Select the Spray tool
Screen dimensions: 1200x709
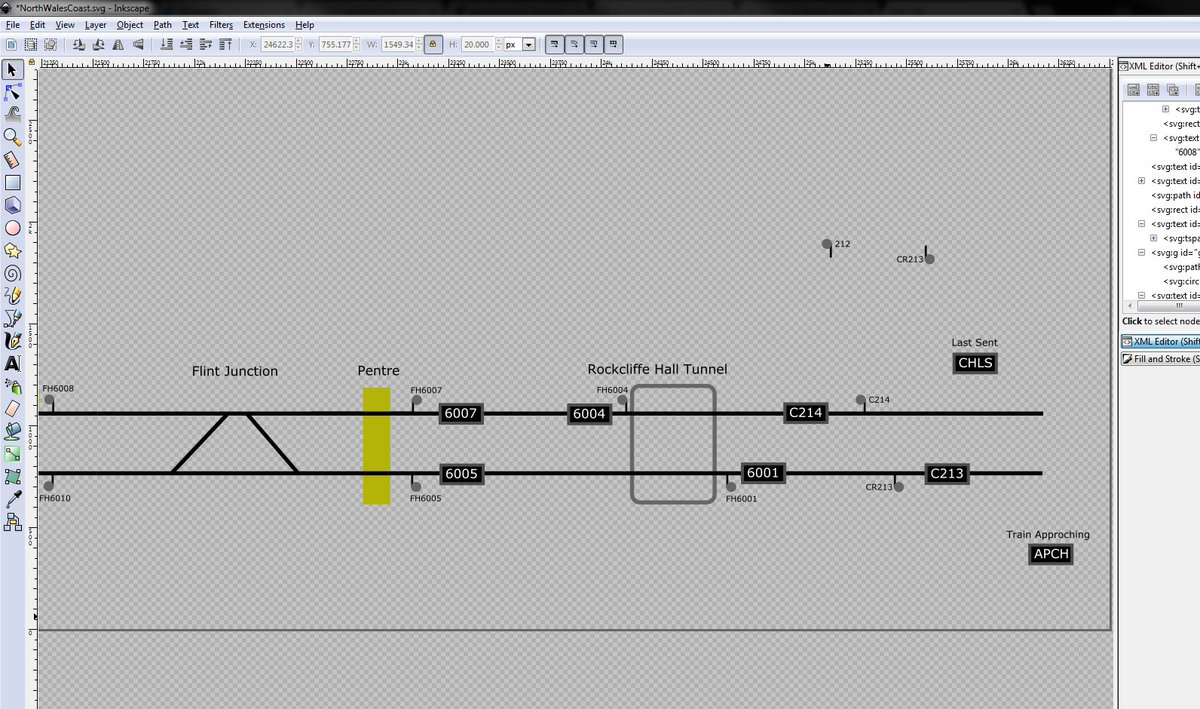point(13,386)
